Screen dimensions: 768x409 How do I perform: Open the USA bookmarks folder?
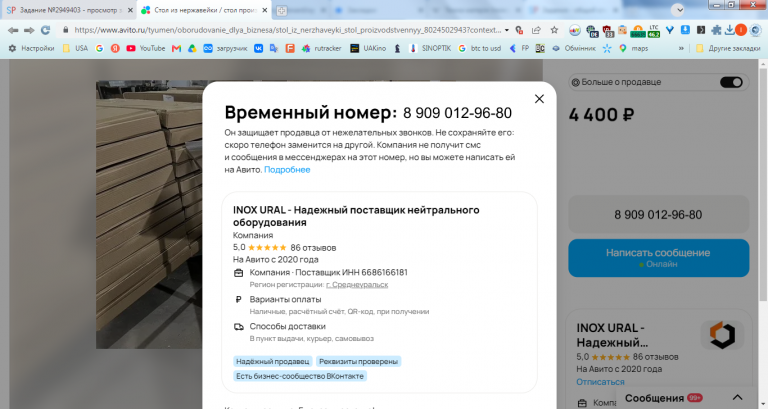[x=75, y=48]
